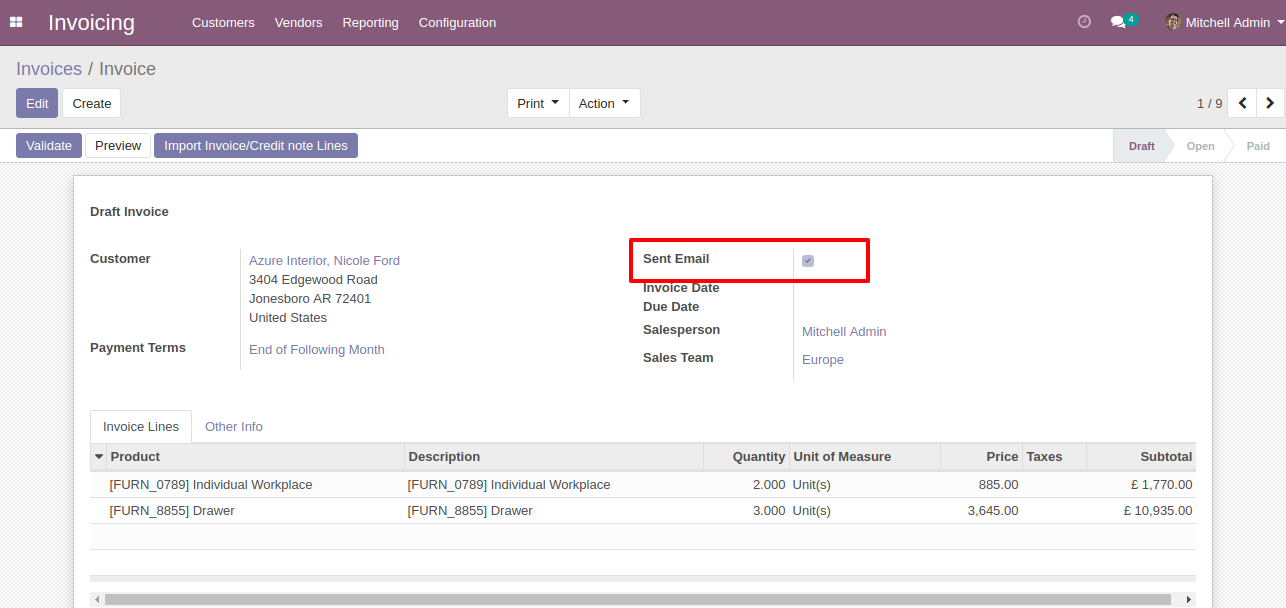Viewport: 1286px width, 608px height.
Task: Open the Action dropdown
Action: pos(604,103)
